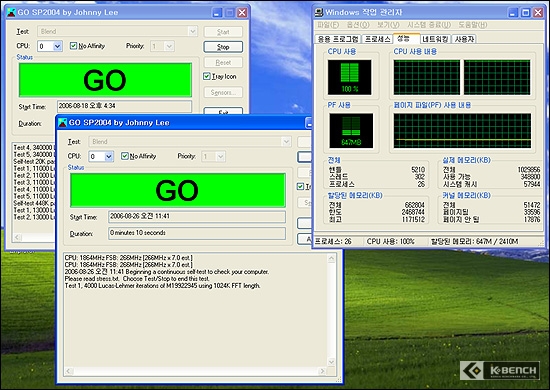Image resolution: width=550 pixels, height=390 pixels.
Task: Toggle No Affinity in back SP2004 window
Action: 87,46
